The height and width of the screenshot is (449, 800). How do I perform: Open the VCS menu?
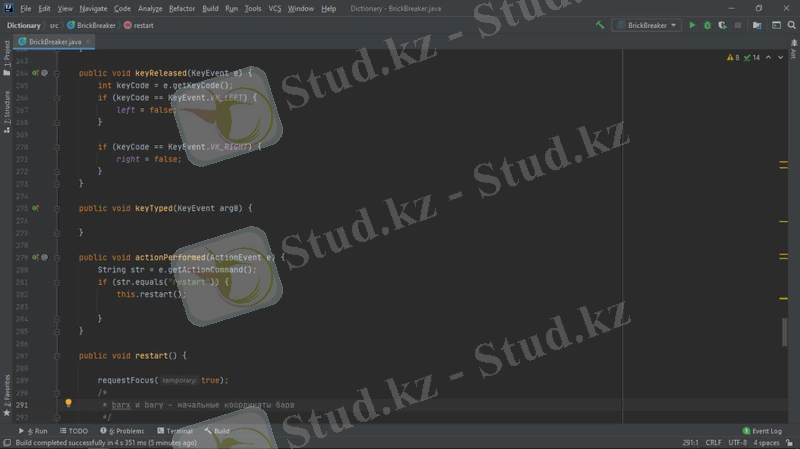click(x=274, y=9)
